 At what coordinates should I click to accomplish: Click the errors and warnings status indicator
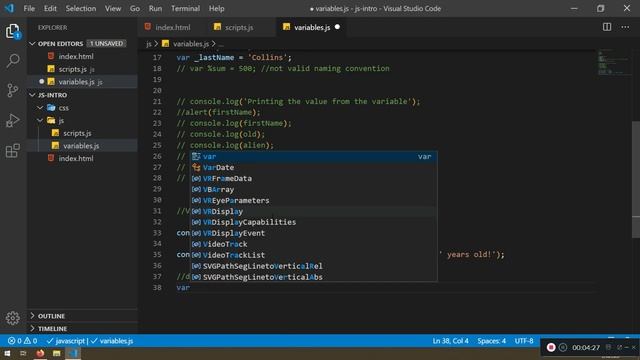coord(22,341)
